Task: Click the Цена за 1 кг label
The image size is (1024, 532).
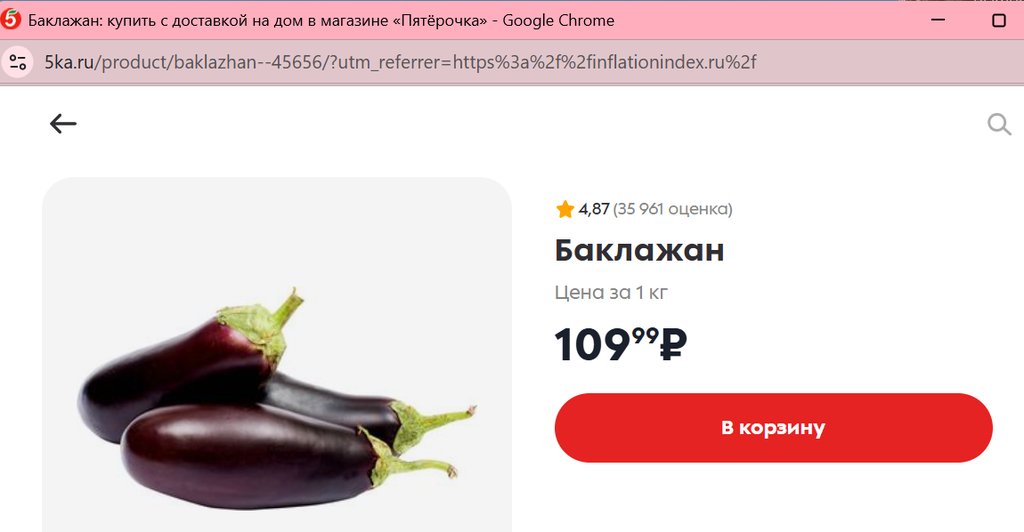Action: 611,292
